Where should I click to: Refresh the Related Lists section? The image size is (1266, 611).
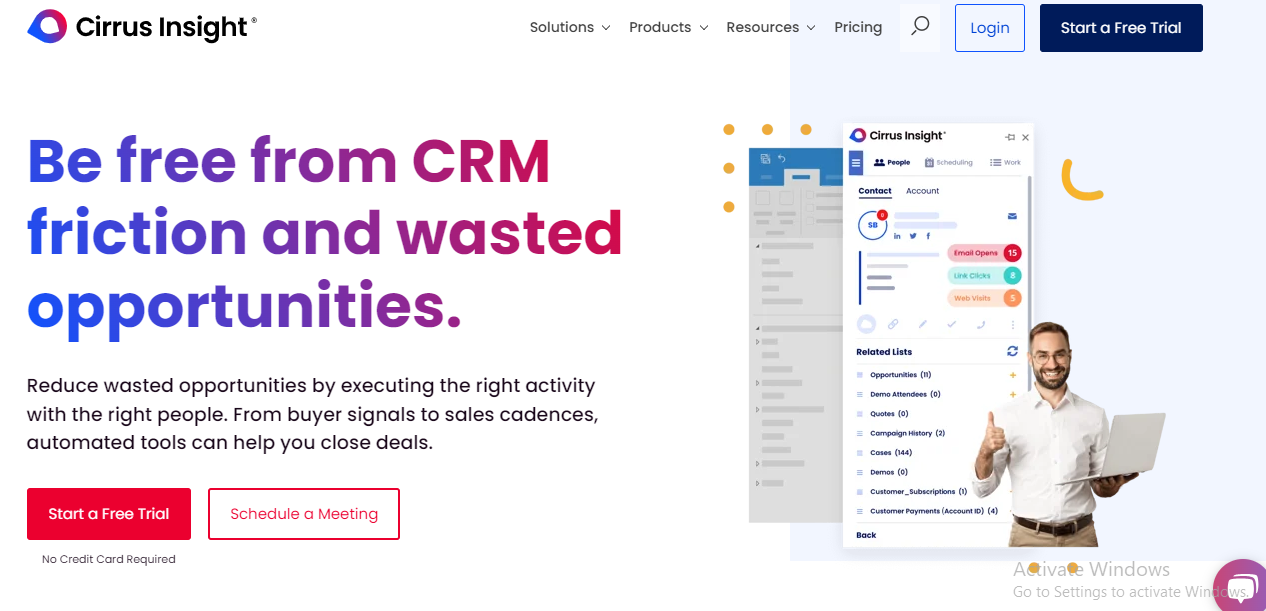tap(1012, 351)
